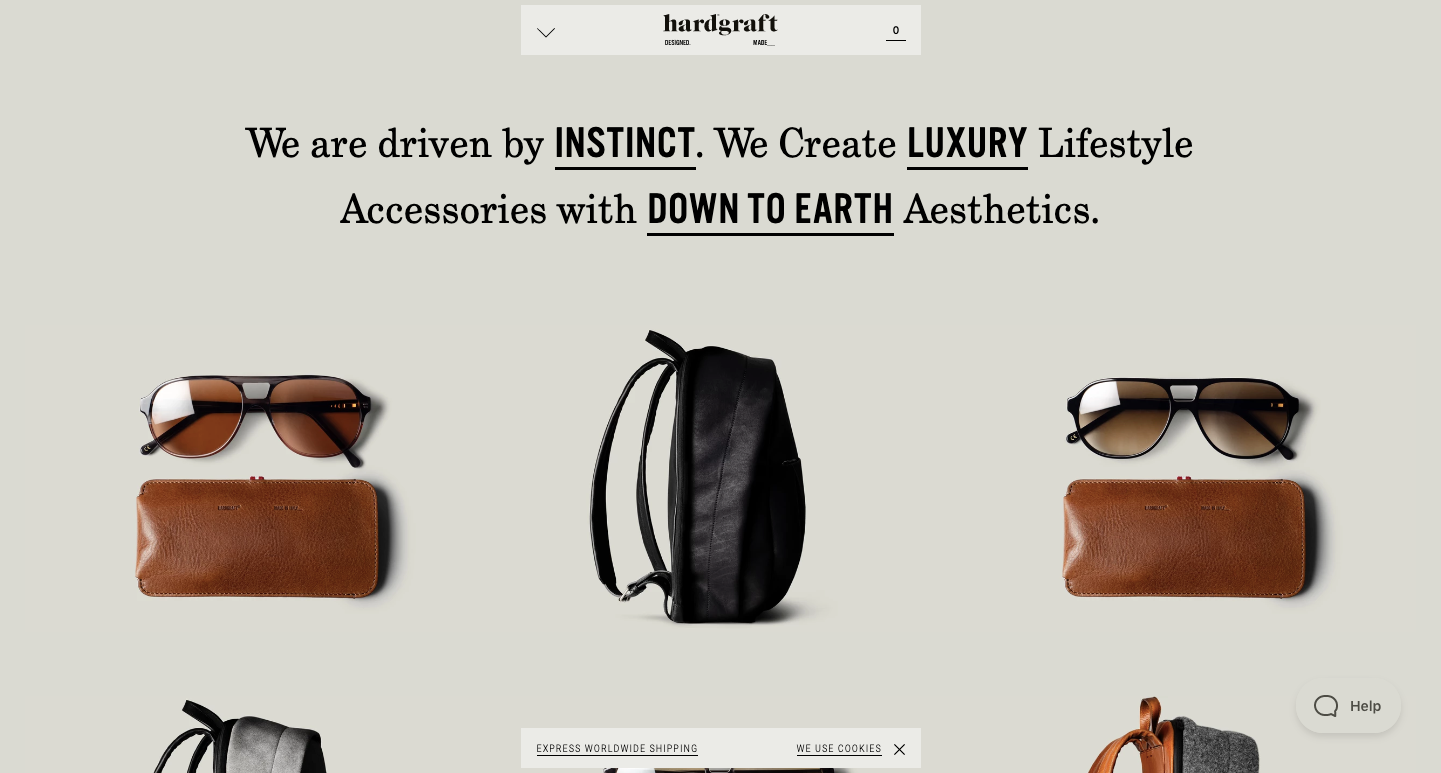Open the We Use Cookies link
The width and height of the screenshot is (1441, 773).
coord(839,749)
